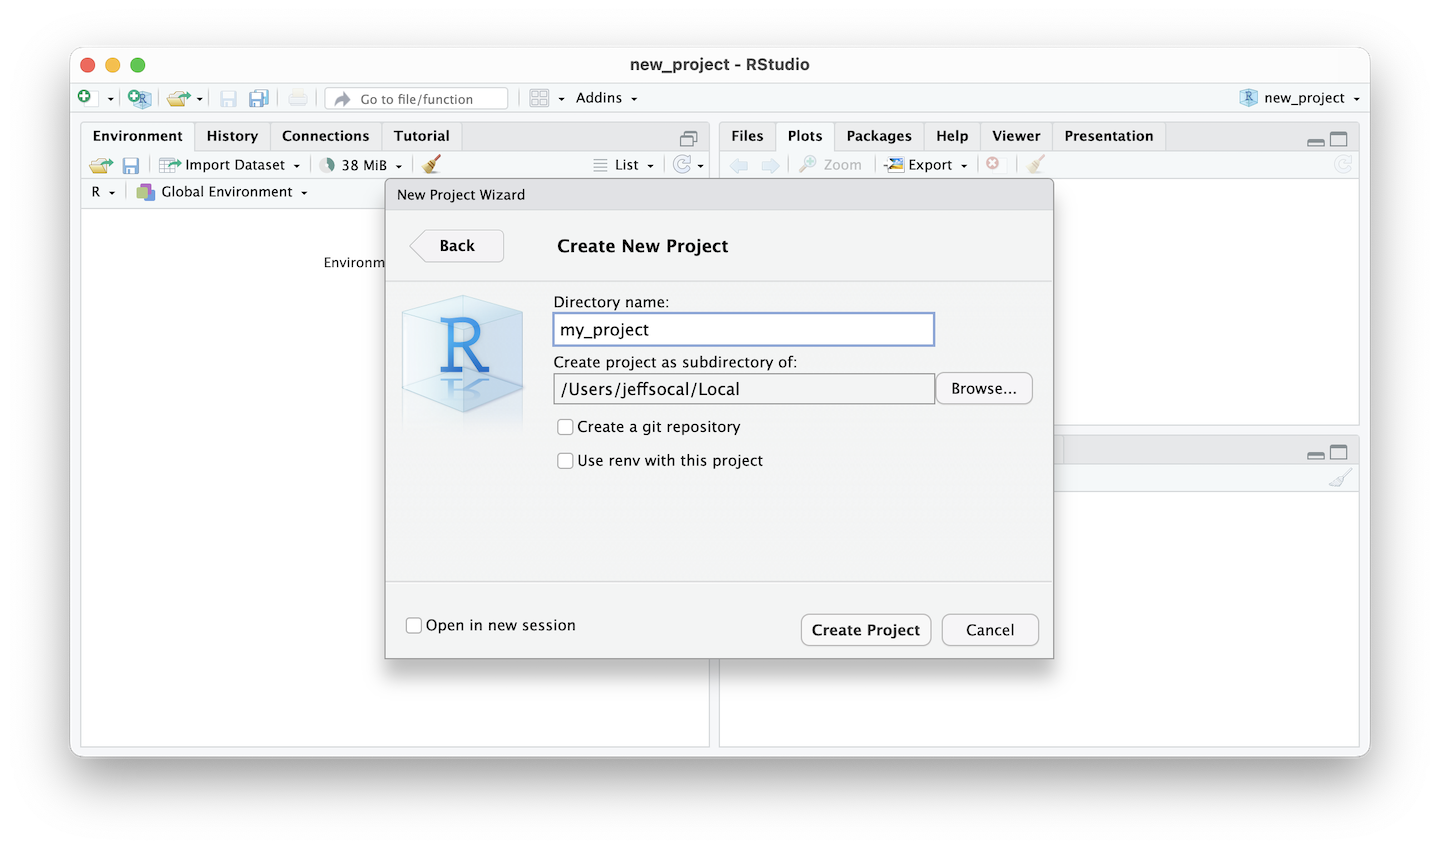
Task: Open the new_project project menu
Action: point(1300,98)
